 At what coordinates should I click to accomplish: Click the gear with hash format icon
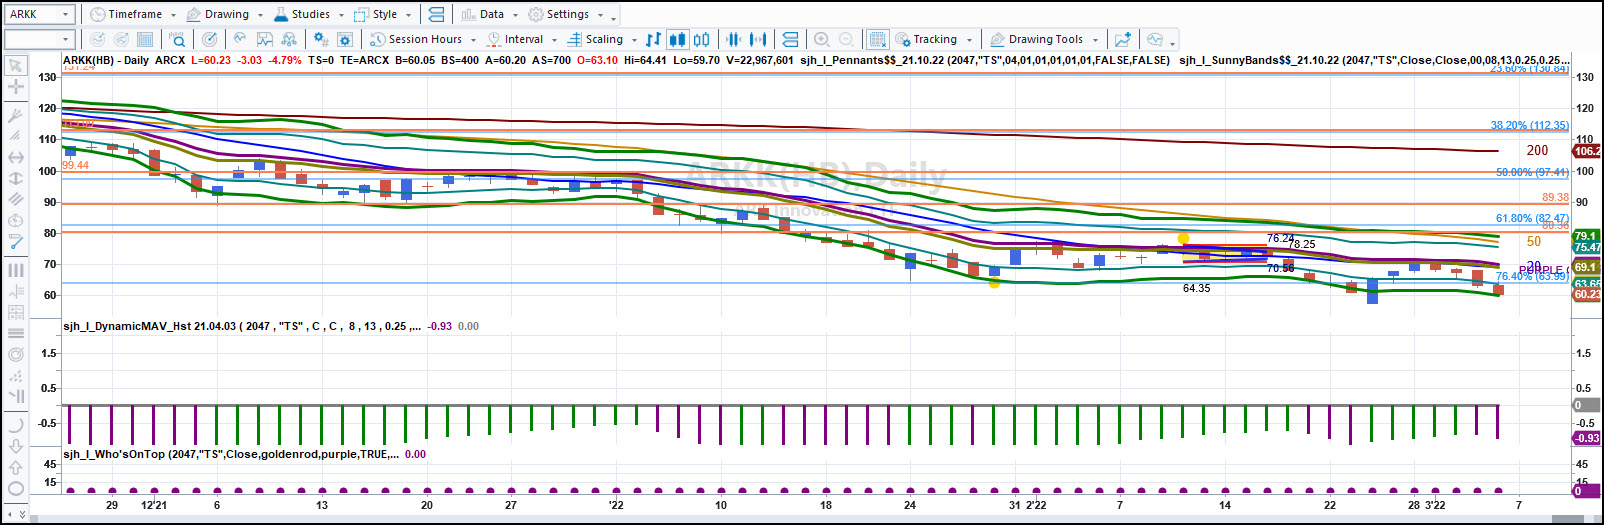point(321,39)
